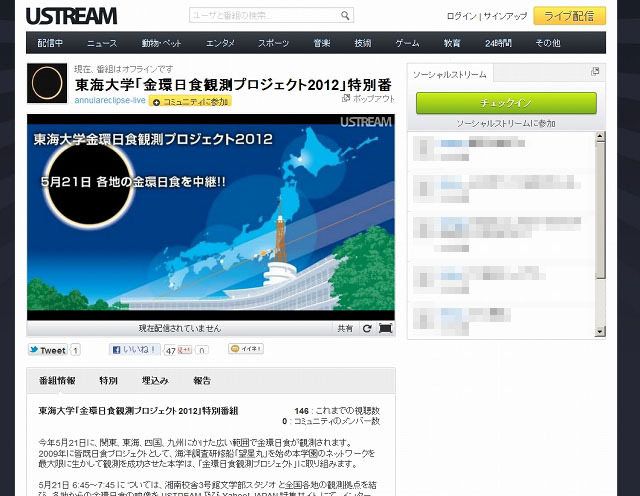Click the USTREAM logo
The width and height of the screenshot is (640, 496).
pos(71,16)
